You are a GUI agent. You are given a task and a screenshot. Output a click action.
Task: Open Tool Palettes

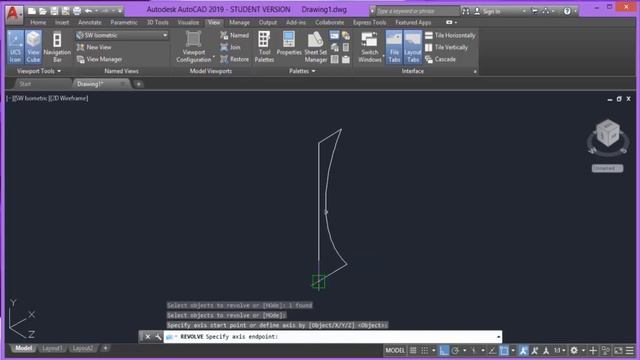264,47
